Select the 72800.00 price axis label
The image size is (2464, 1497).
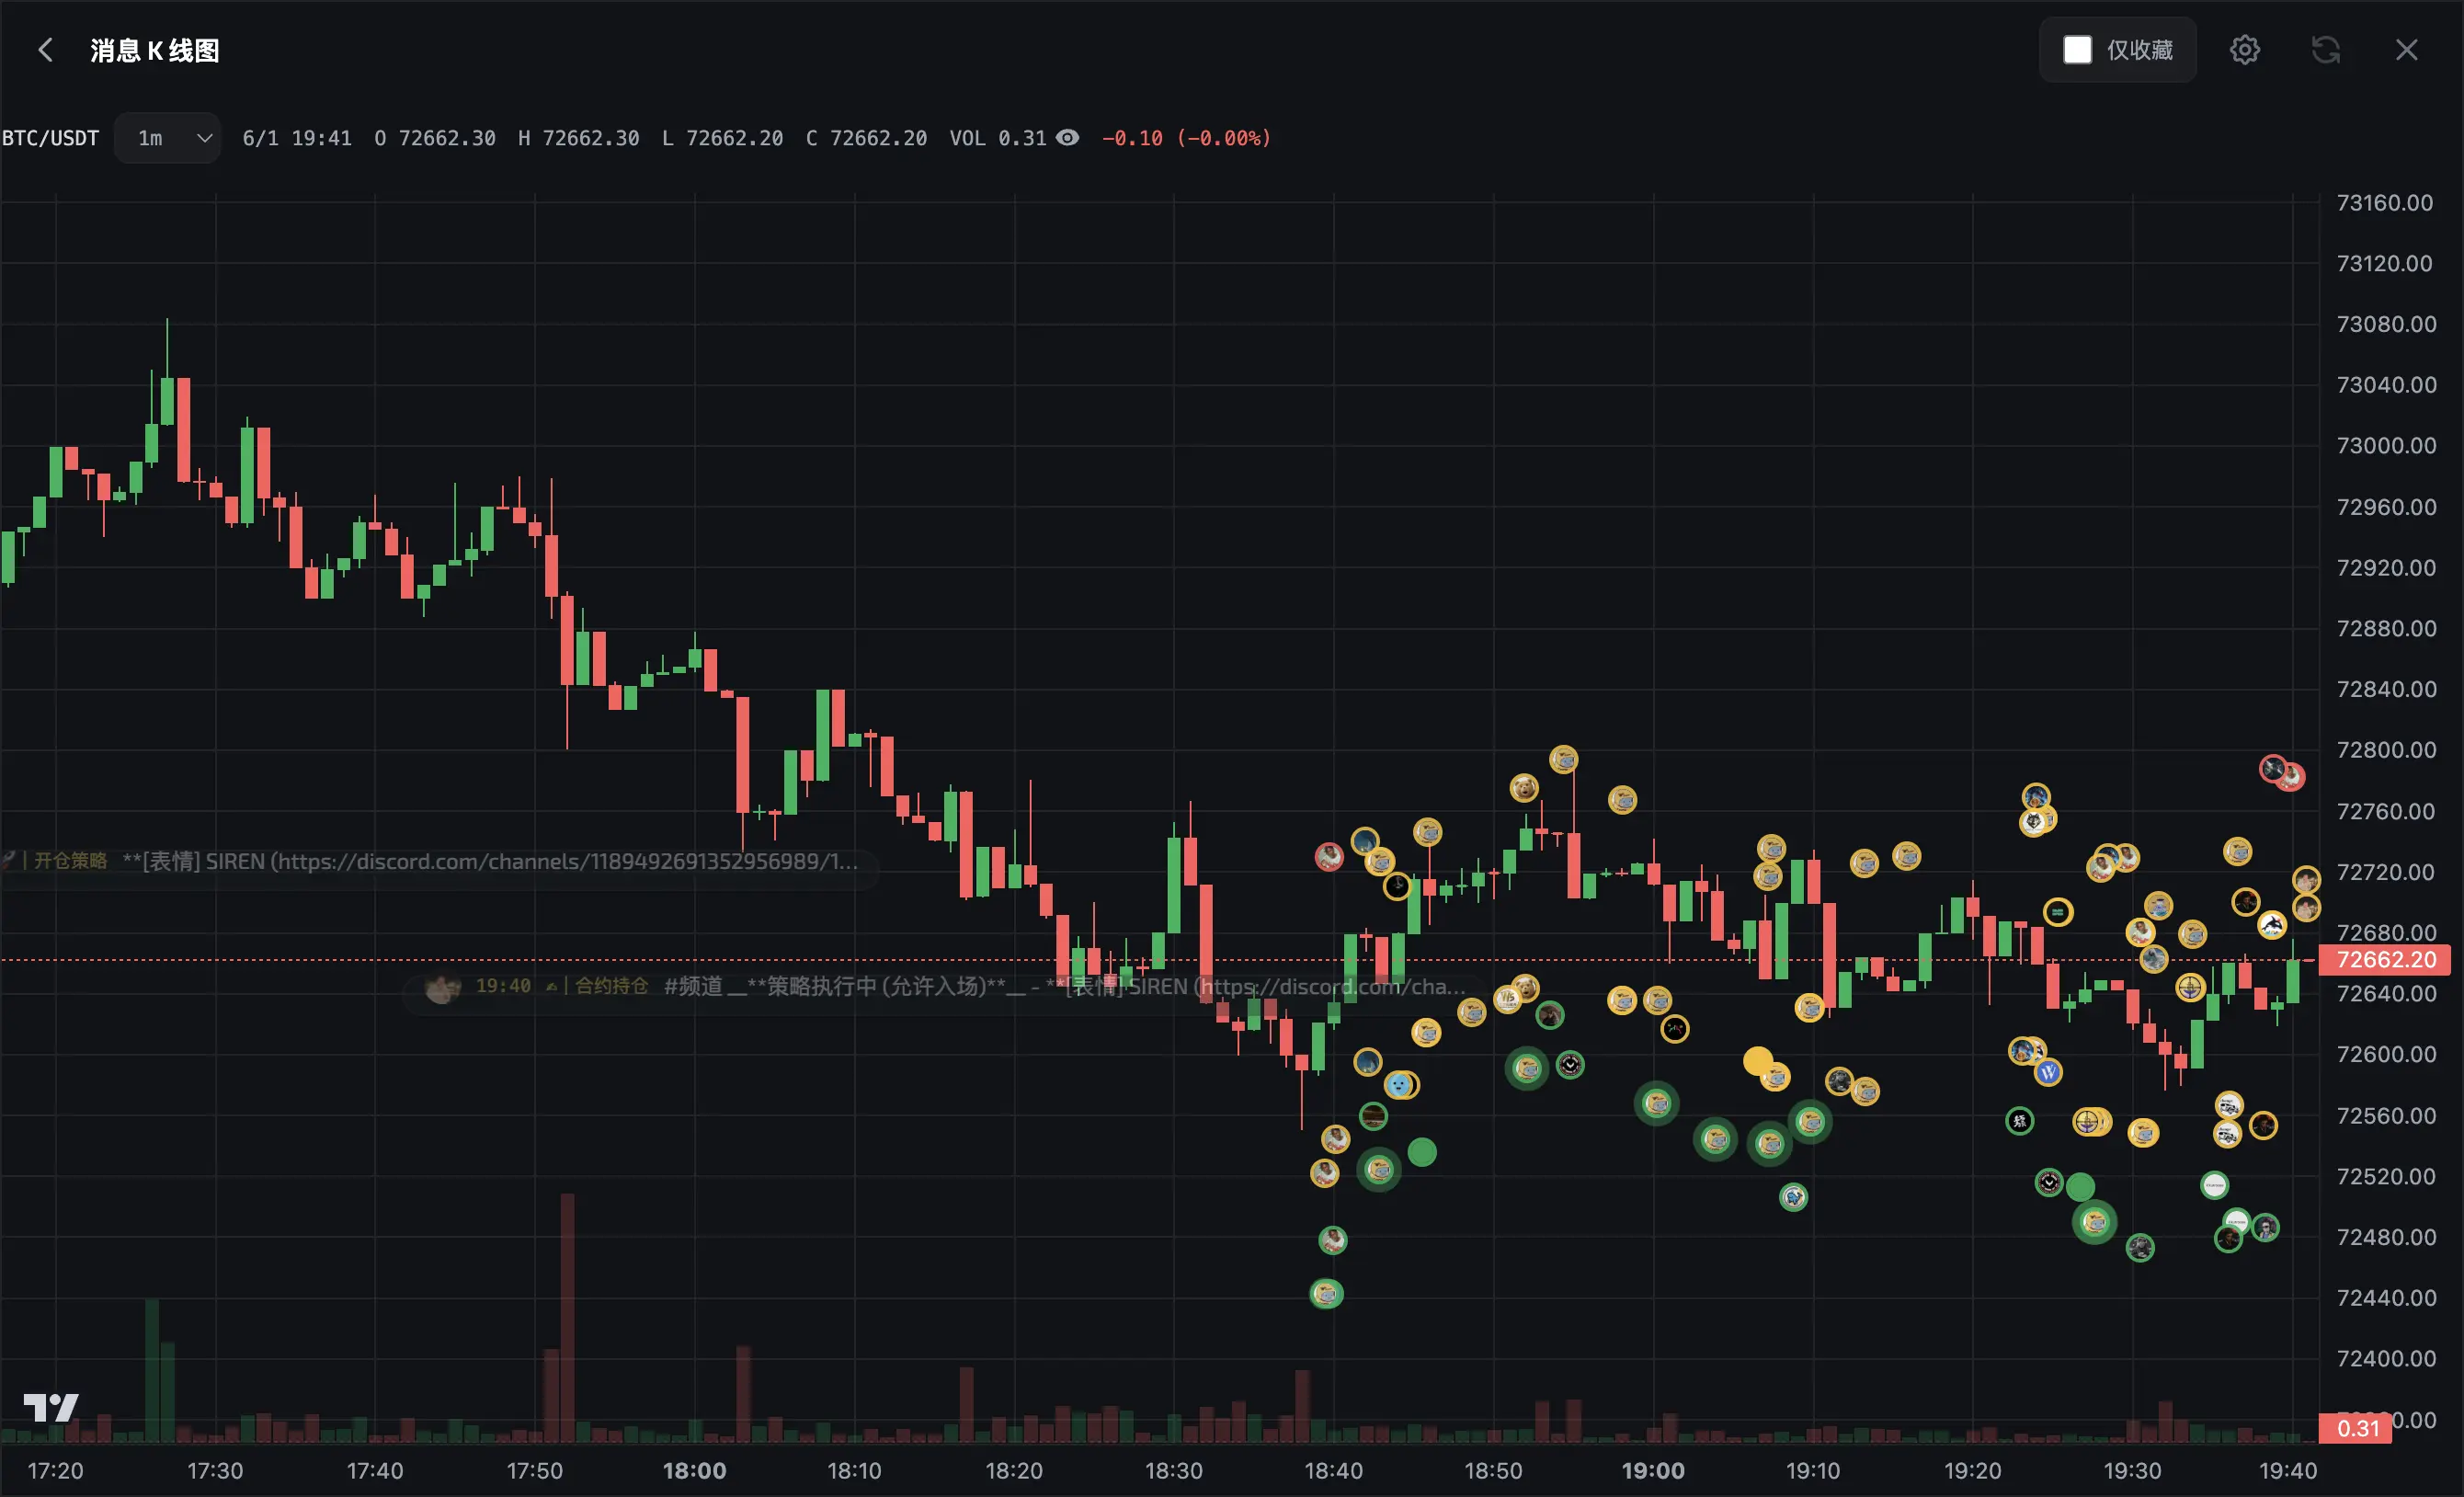[2384, 750]
